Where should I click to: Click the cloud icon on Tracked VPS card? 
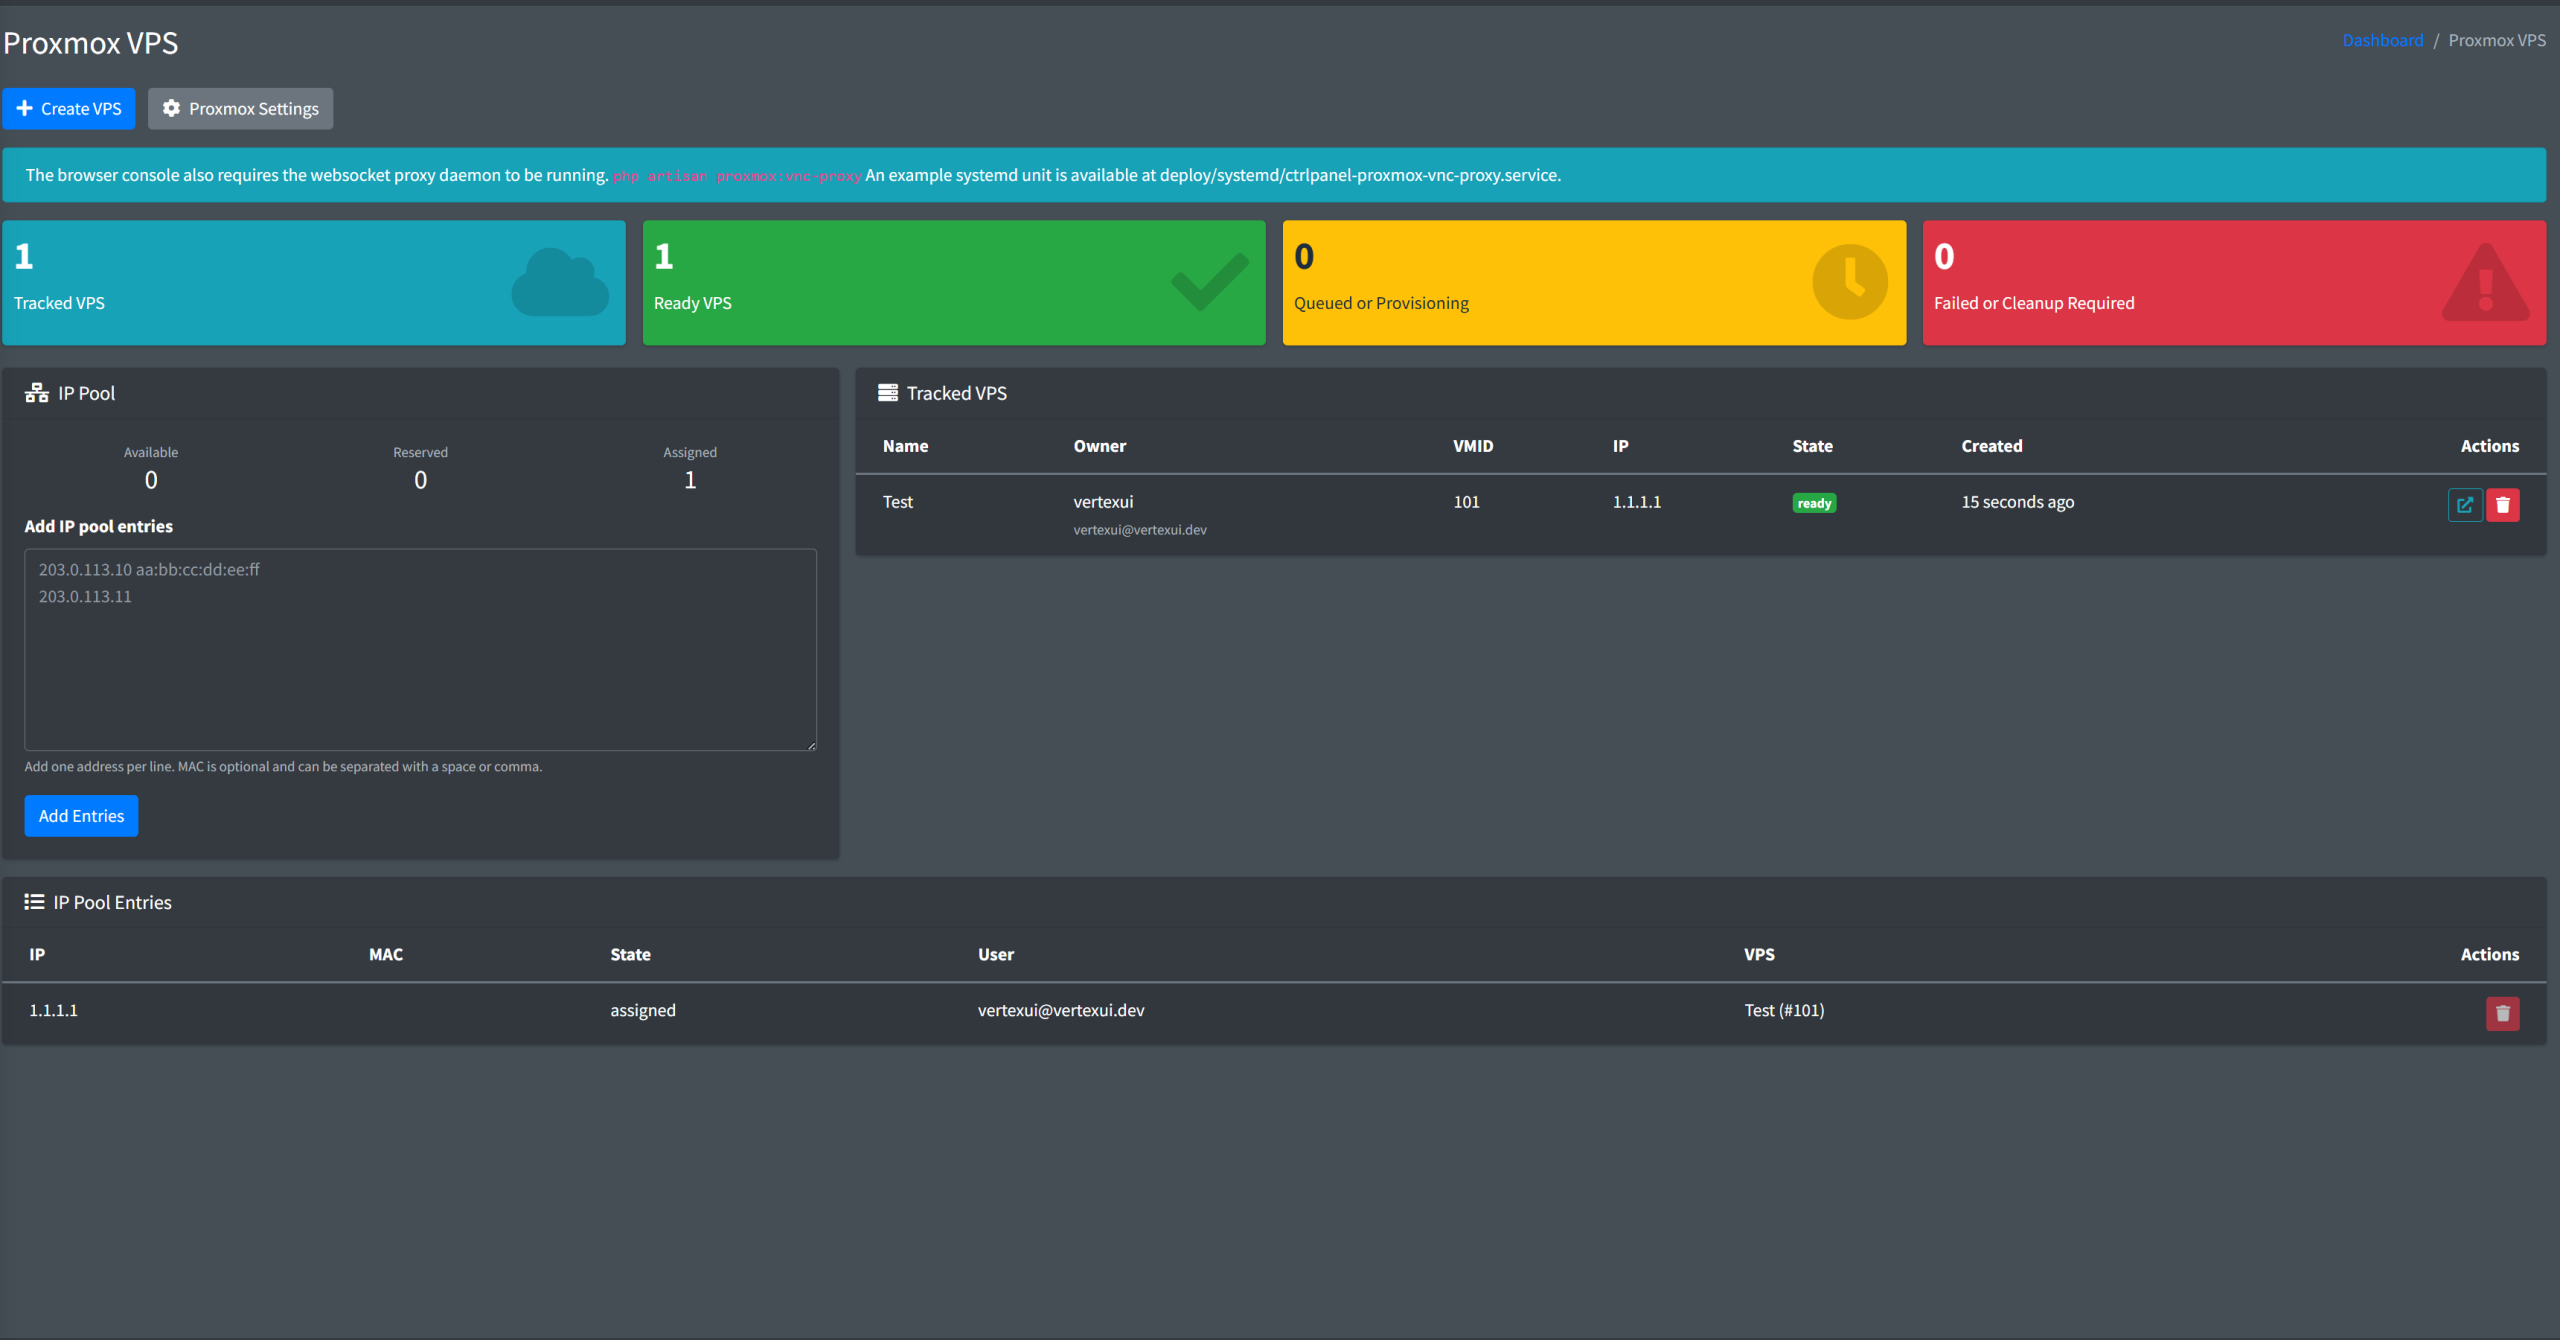560,283
